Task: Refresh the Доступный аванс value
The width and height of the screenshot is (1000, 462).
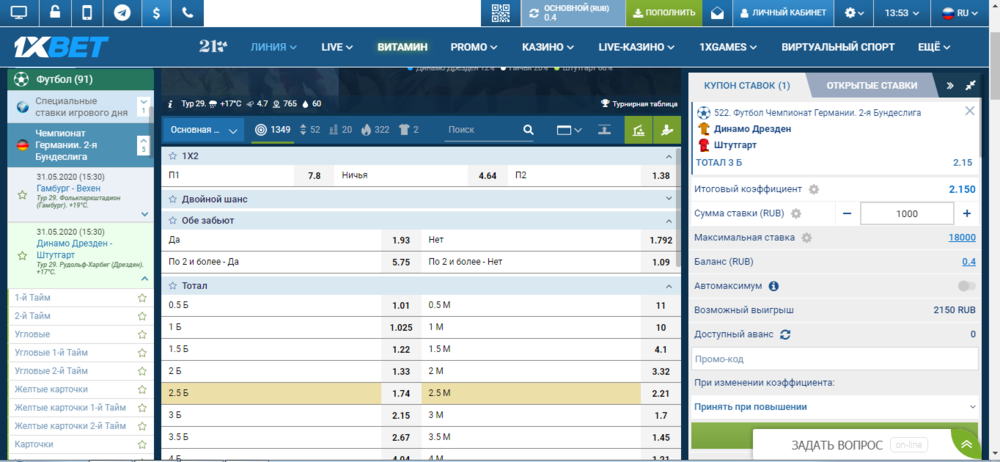Action: pyautogui.click(x=785, y=334)
